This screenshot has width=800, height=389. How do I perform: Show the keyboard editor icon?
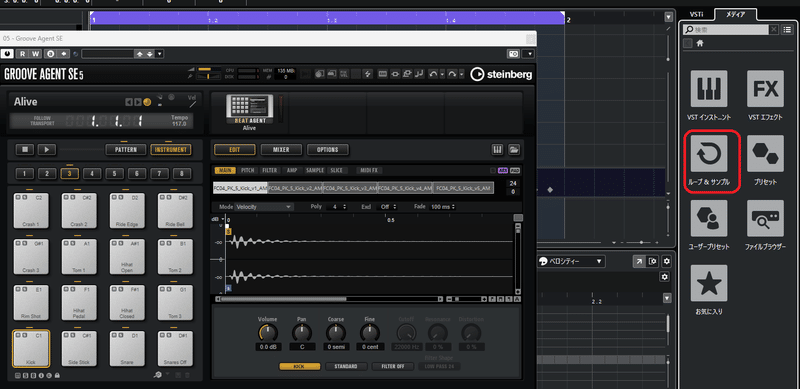click(x=497, y=150)
